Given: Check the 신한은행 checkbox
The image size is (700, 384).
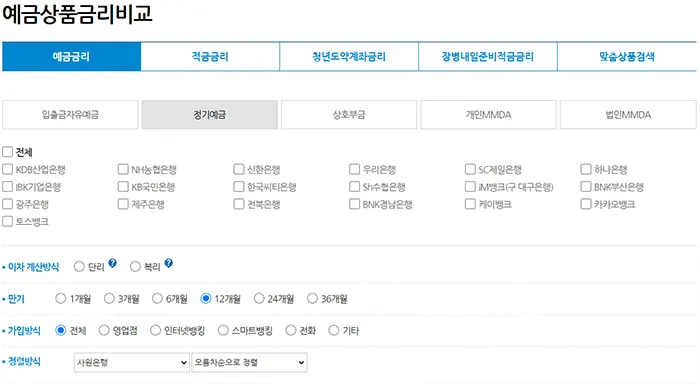Looking at the screenshot, I should 238,169.
